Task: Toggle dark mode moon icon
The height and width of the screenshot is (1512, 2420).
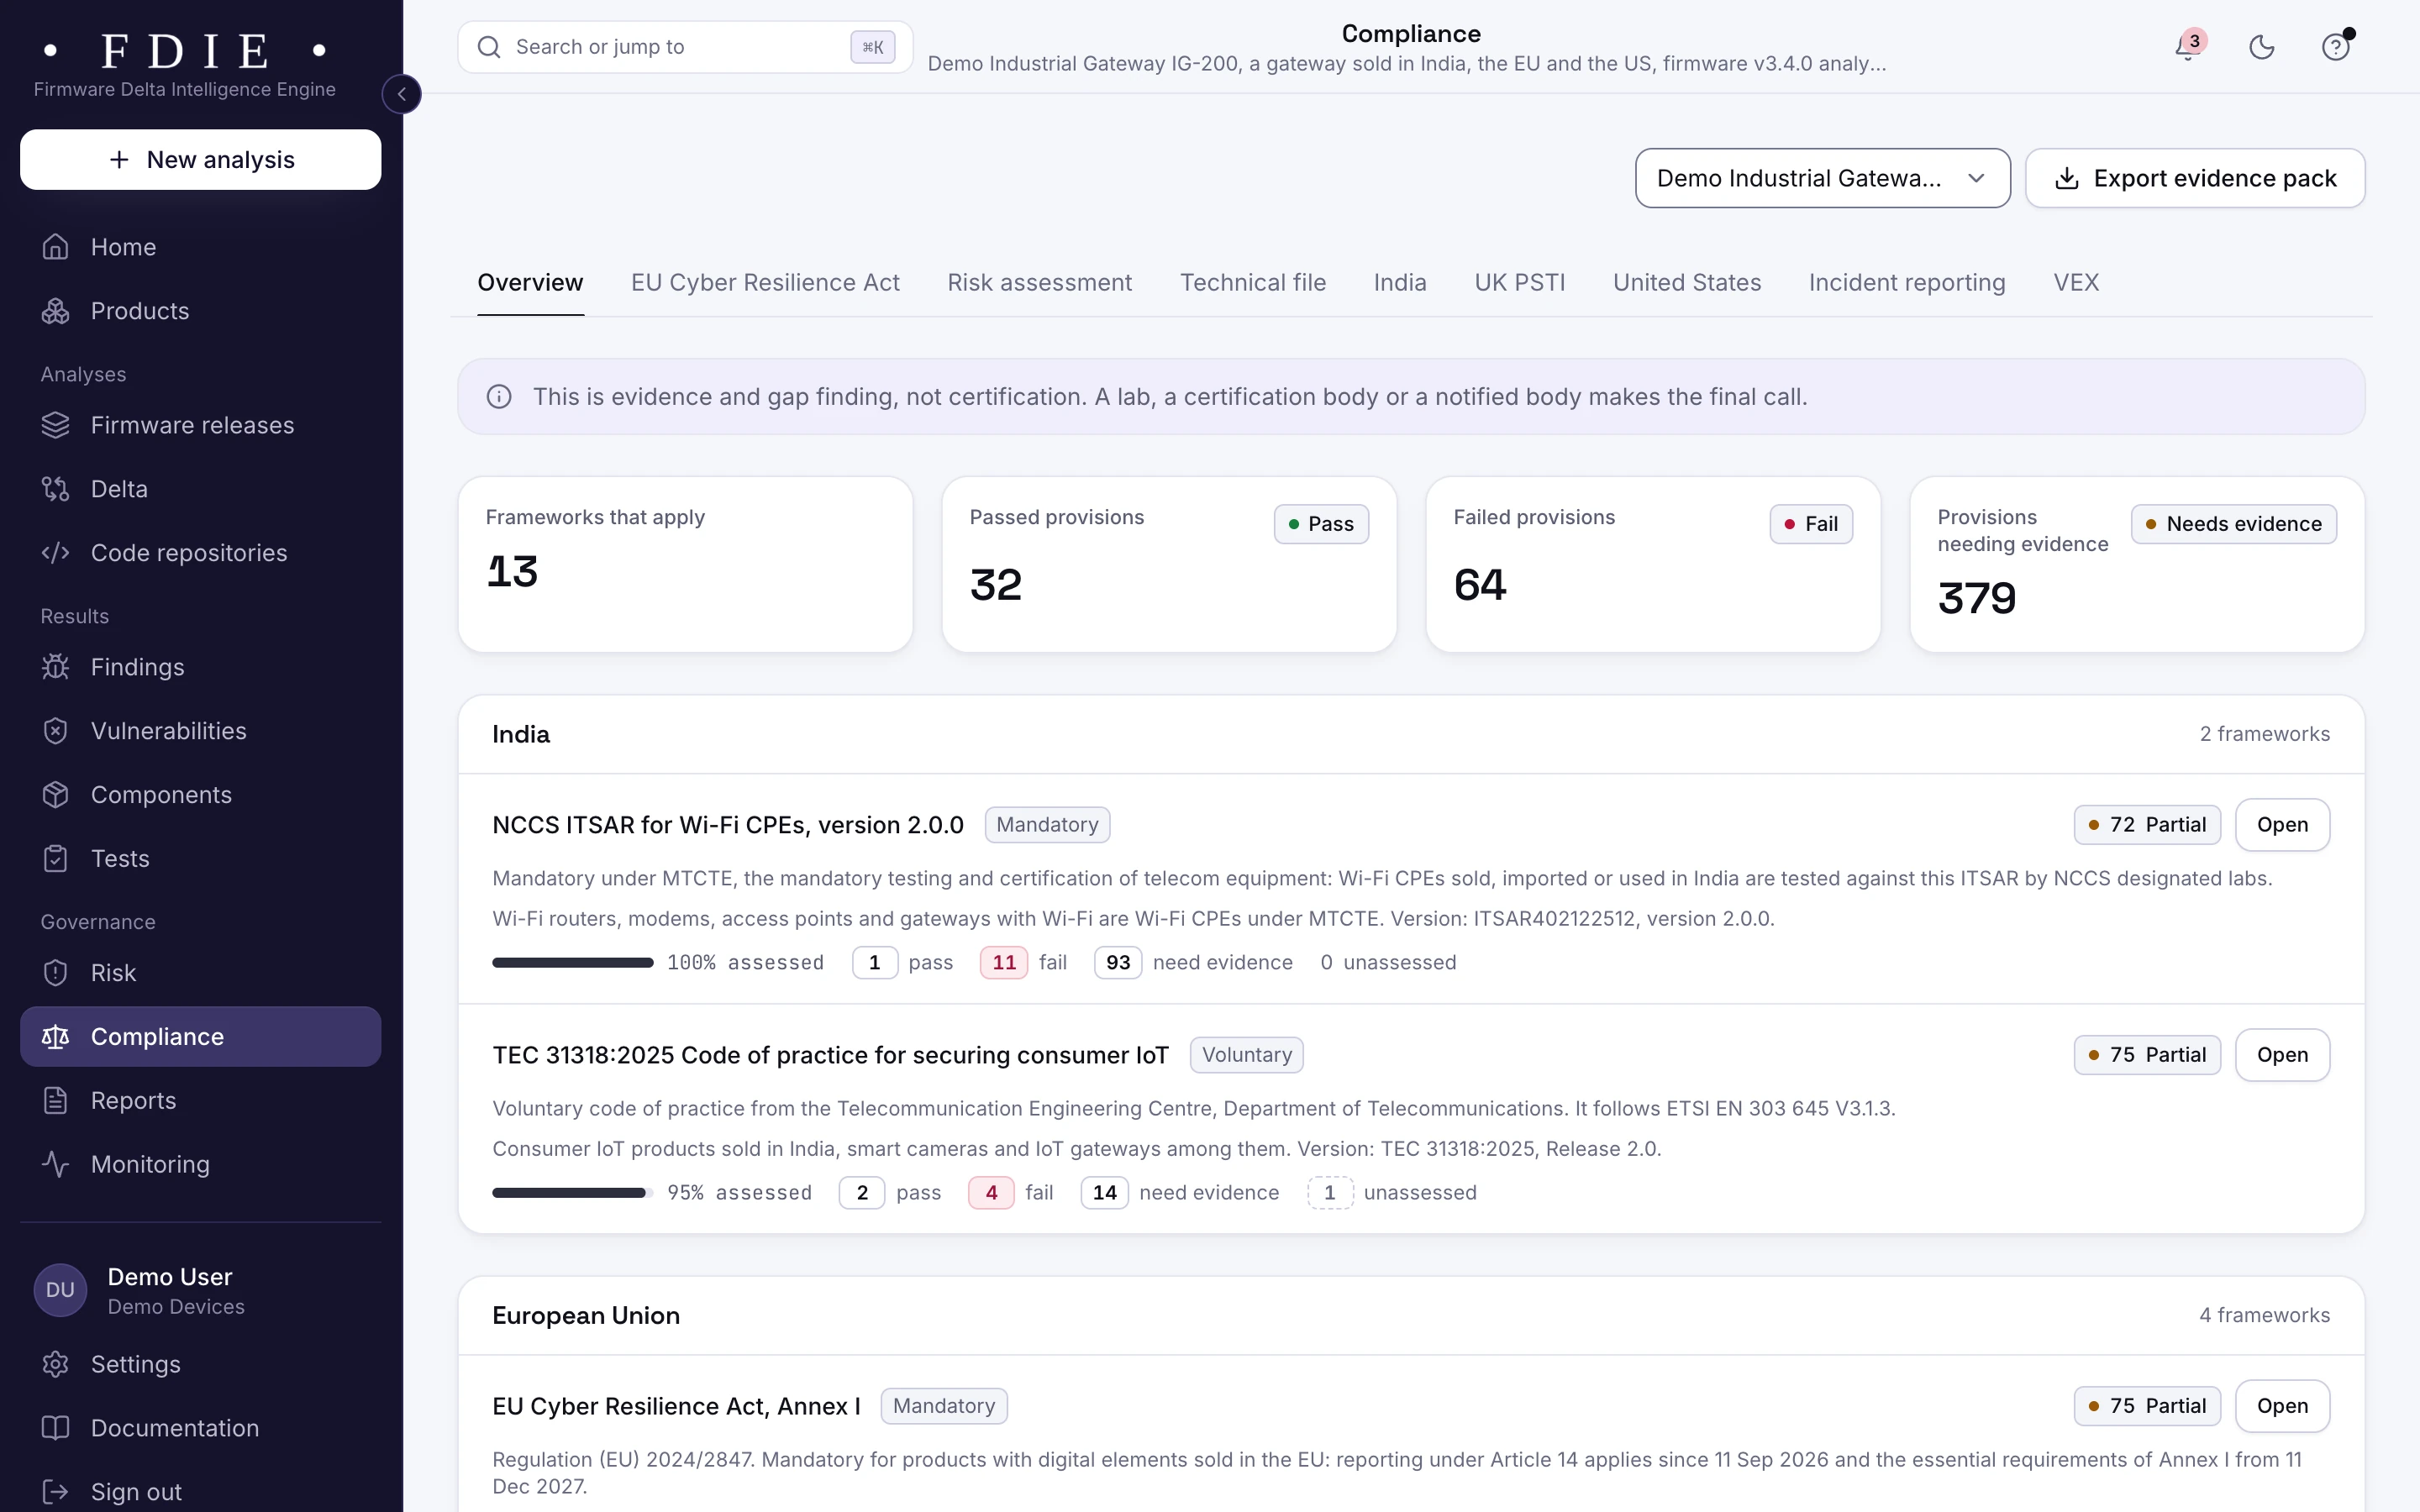Action: (x=2262, y=47)
